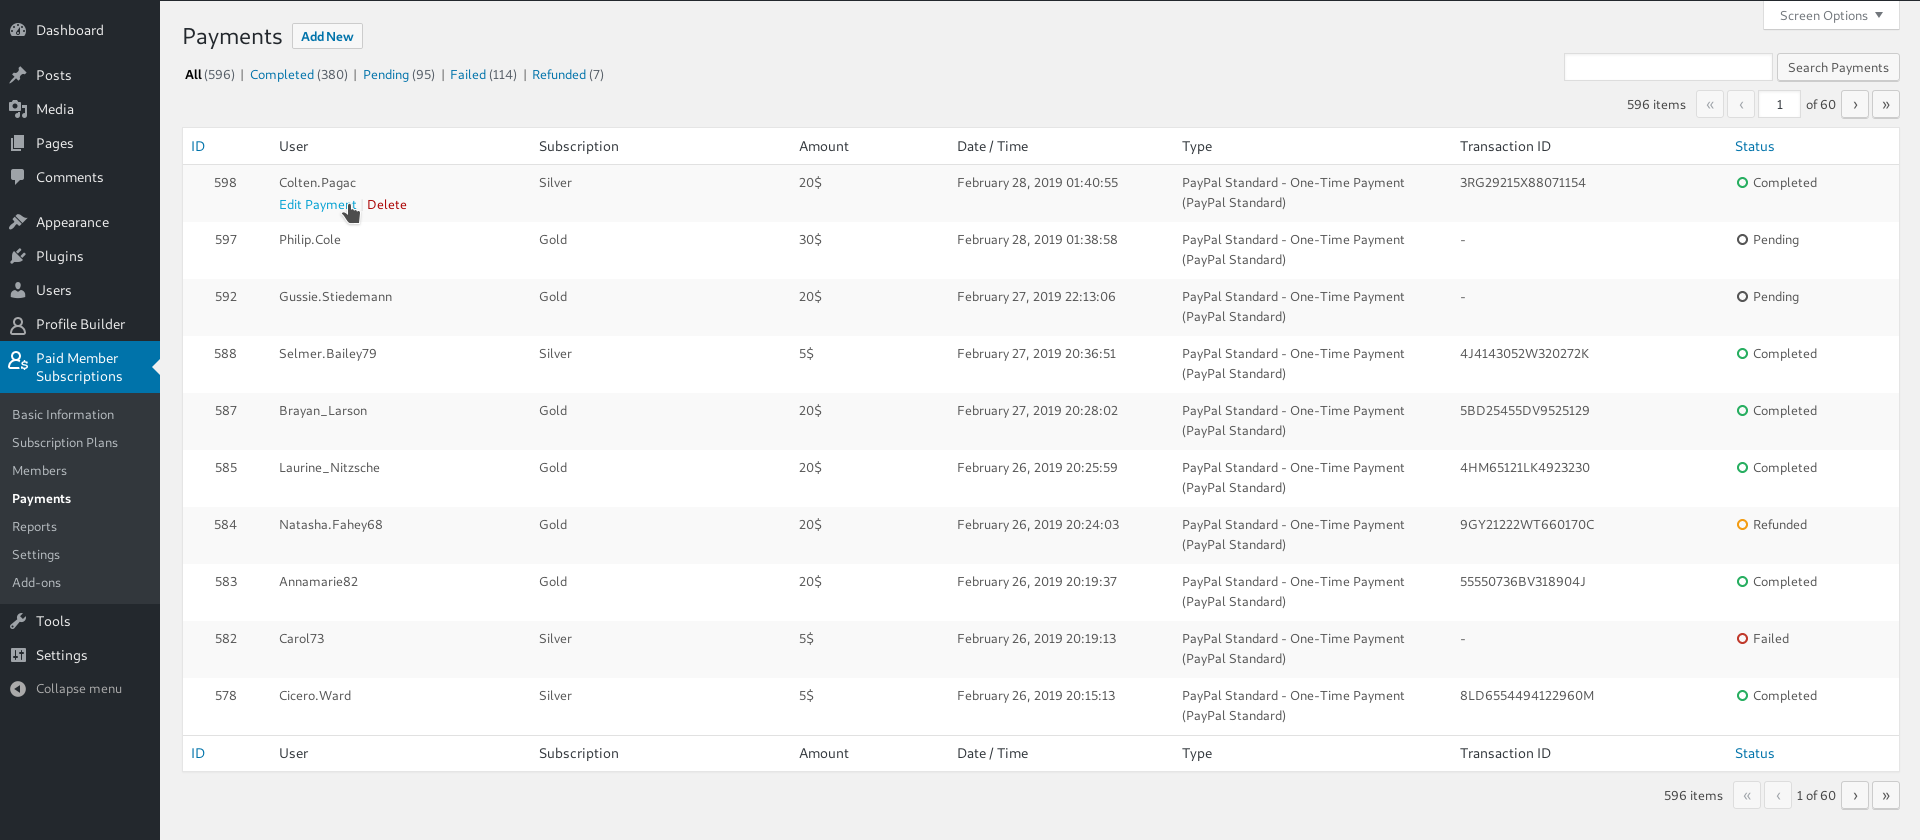The width and height of the screenshot is (1920, 840).
Task: Click the Add New payment button
Action: 327,37
